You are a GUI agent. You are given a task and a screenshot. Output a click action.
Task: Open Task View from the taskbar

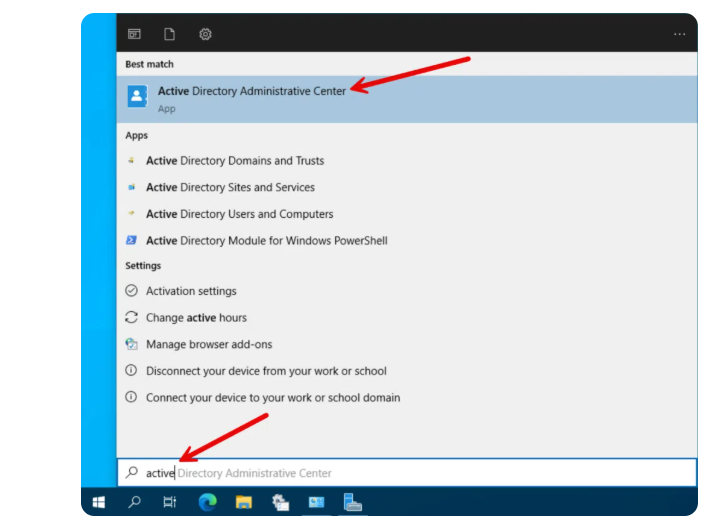[170, 502]
